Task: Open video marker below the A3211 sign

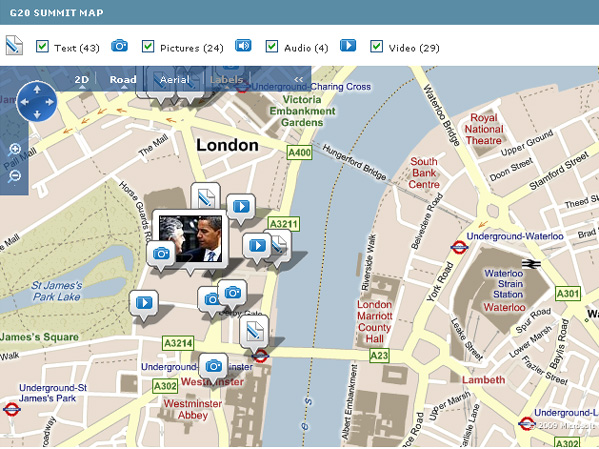Action: coord(257,246)
